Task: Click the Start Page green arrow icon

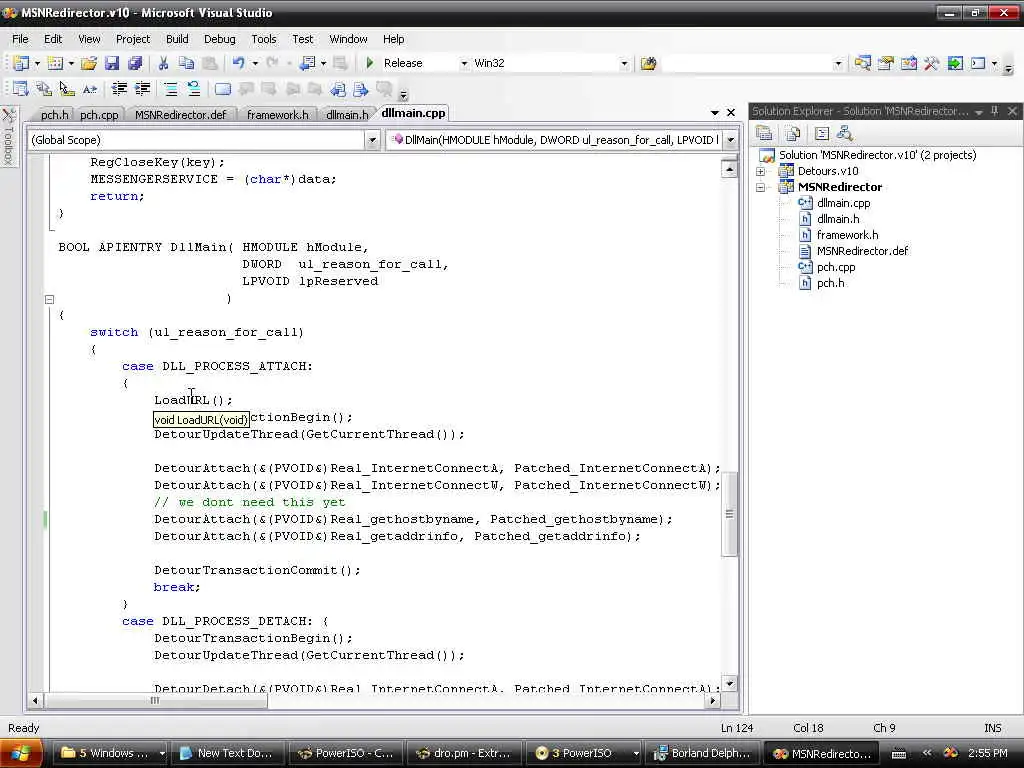Action: coord(955,63)
